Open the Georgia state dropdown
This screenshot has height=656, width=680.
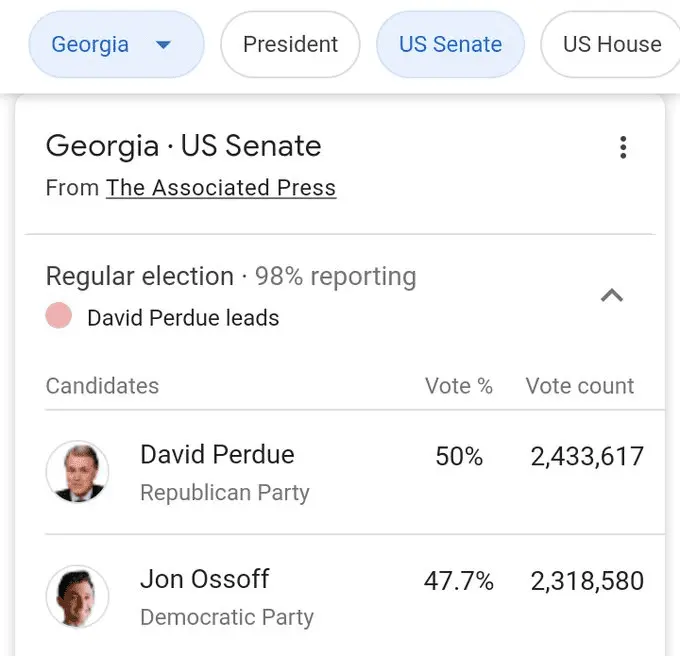116,45
